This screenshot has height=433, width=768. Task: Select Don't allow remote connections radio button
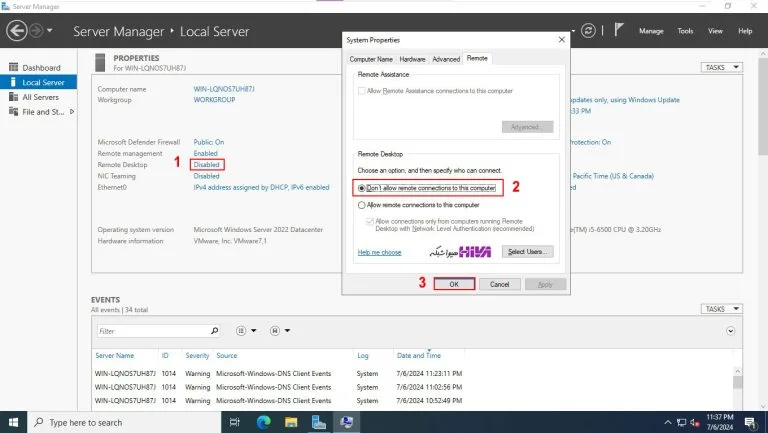point(361,188)
